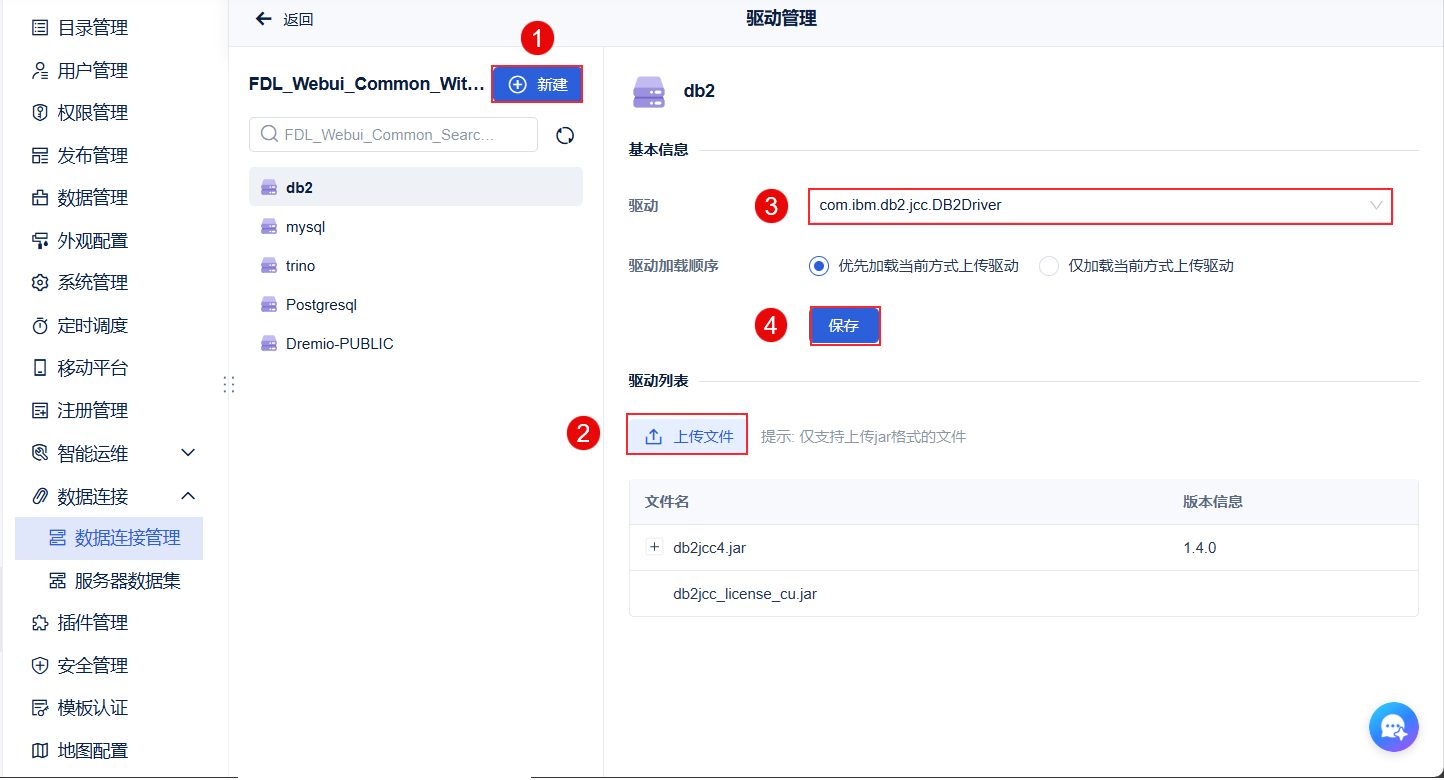Expand the db2jcc4.jar row with plus icon
The image size is (1444, 780).
coord(655,547)
